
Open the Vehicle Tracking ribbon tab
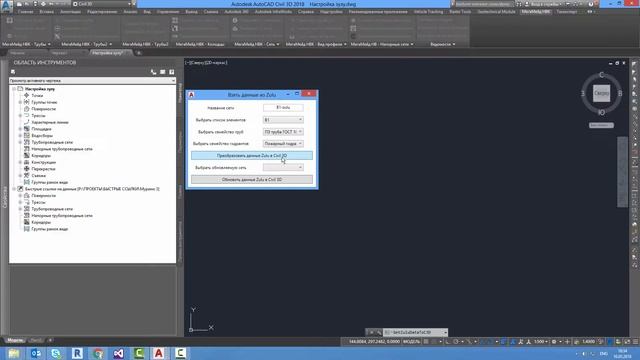[428, 12]
